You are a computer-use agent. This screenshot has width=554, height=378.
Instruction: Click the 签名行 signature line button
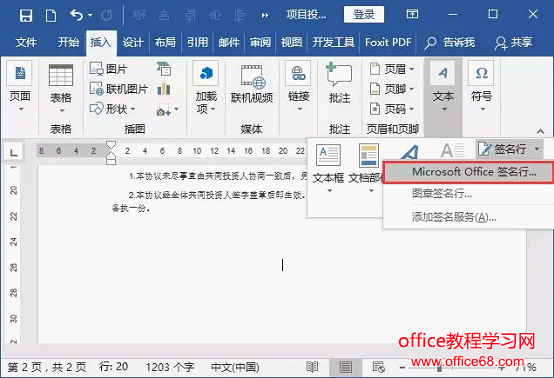click(502, 149)
